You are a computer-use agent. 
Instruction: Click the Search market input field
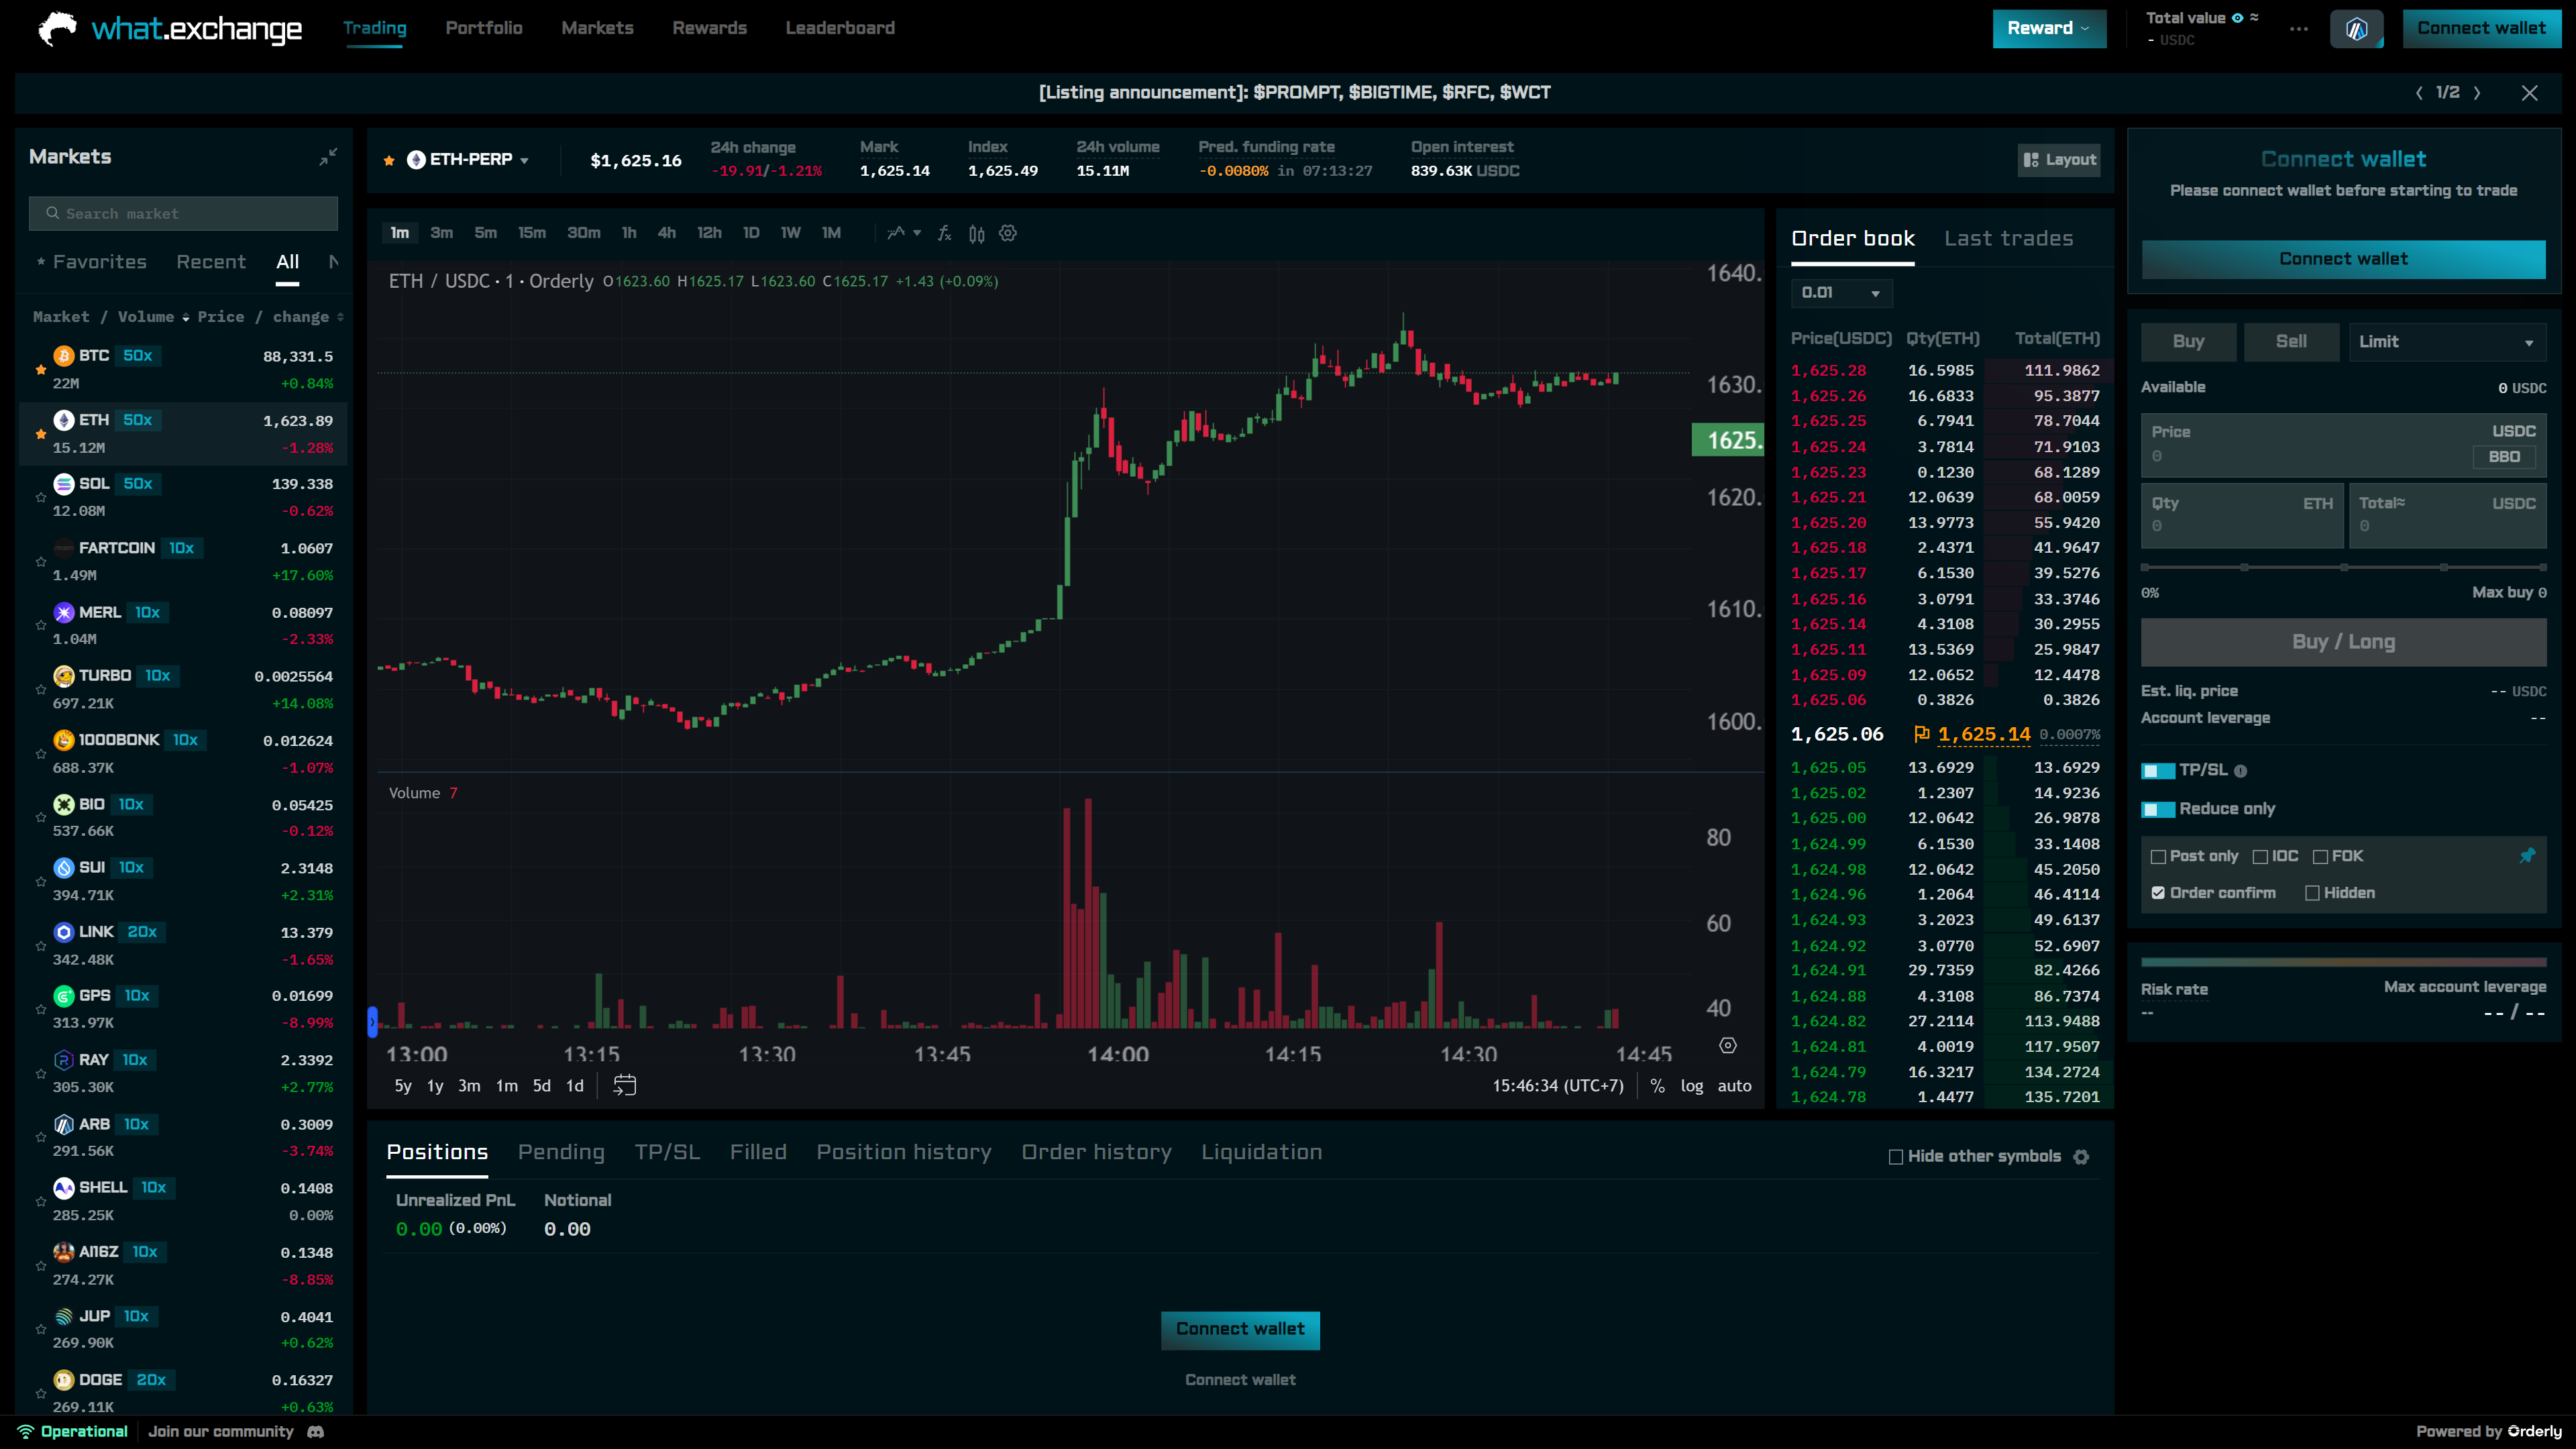(x=183, y=213)
